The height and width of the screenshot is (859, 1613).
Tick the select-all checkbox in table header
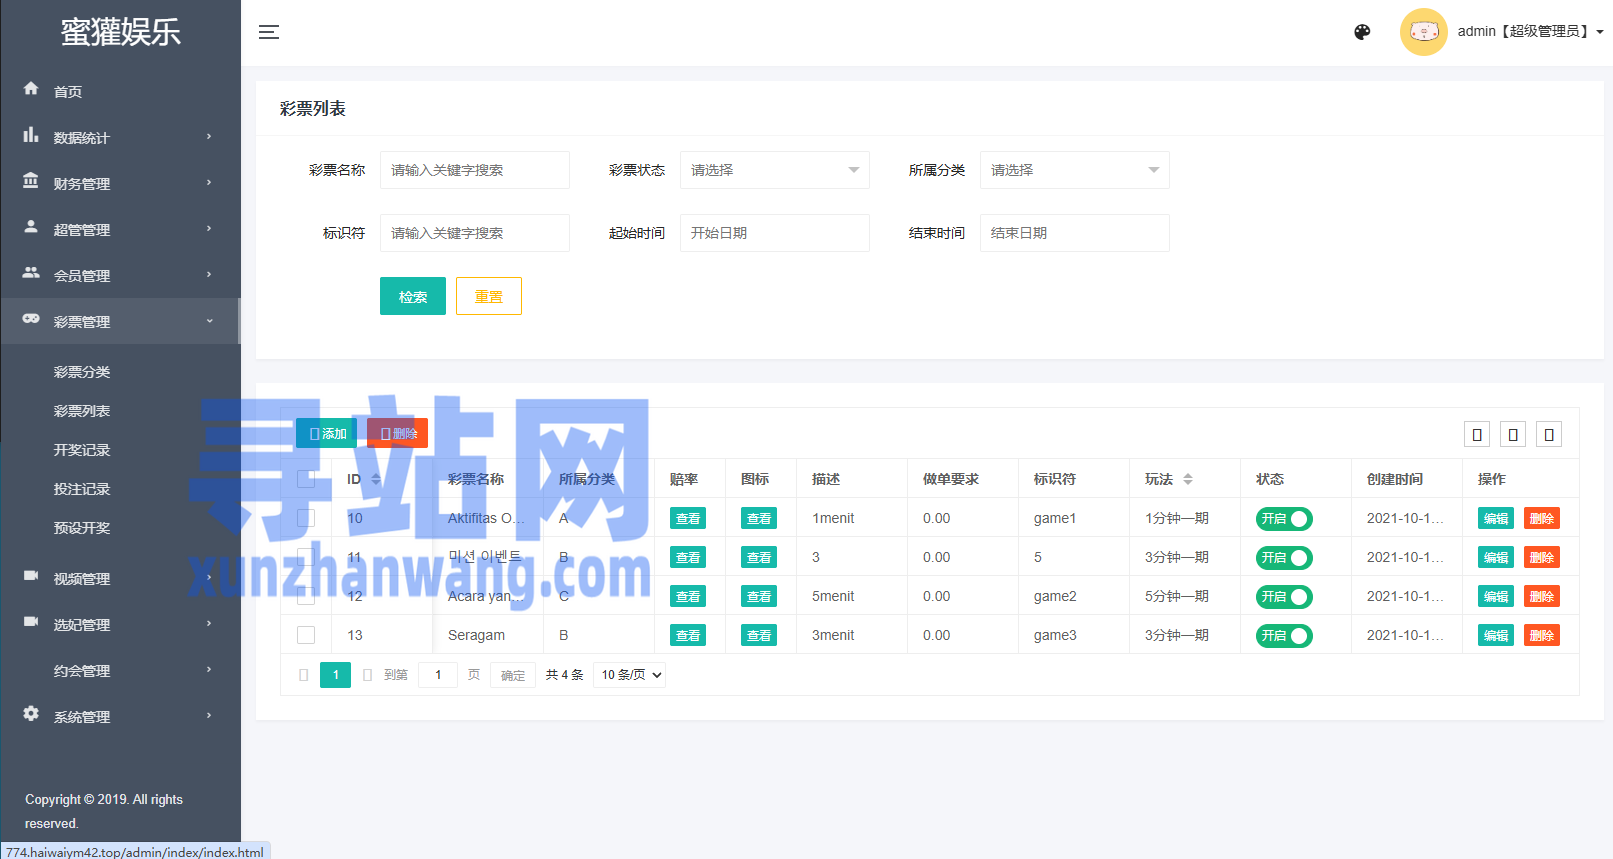click(x=306, y=479)
